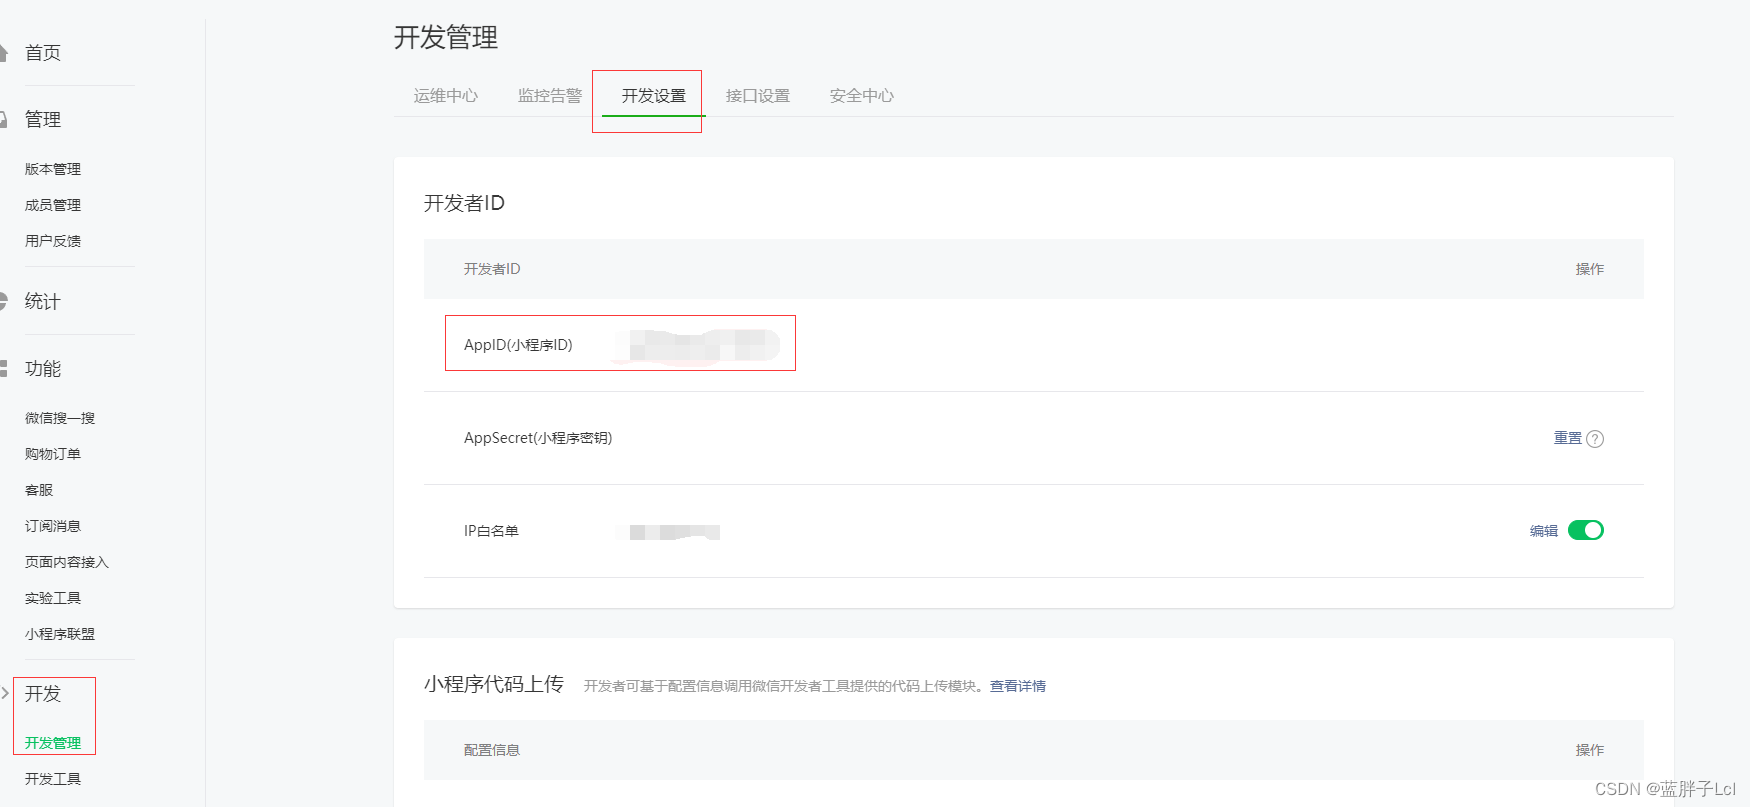The height and width of the screenshot is (807, 1750).
Task: Open the 首页 home icon in sidebar
Action: pos(3,53)
